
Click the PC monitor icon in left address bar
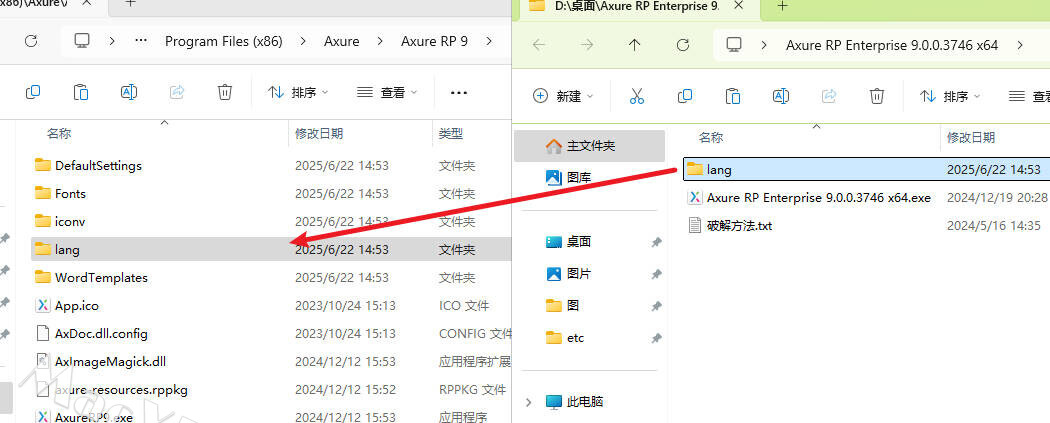[x=82, y=41]
